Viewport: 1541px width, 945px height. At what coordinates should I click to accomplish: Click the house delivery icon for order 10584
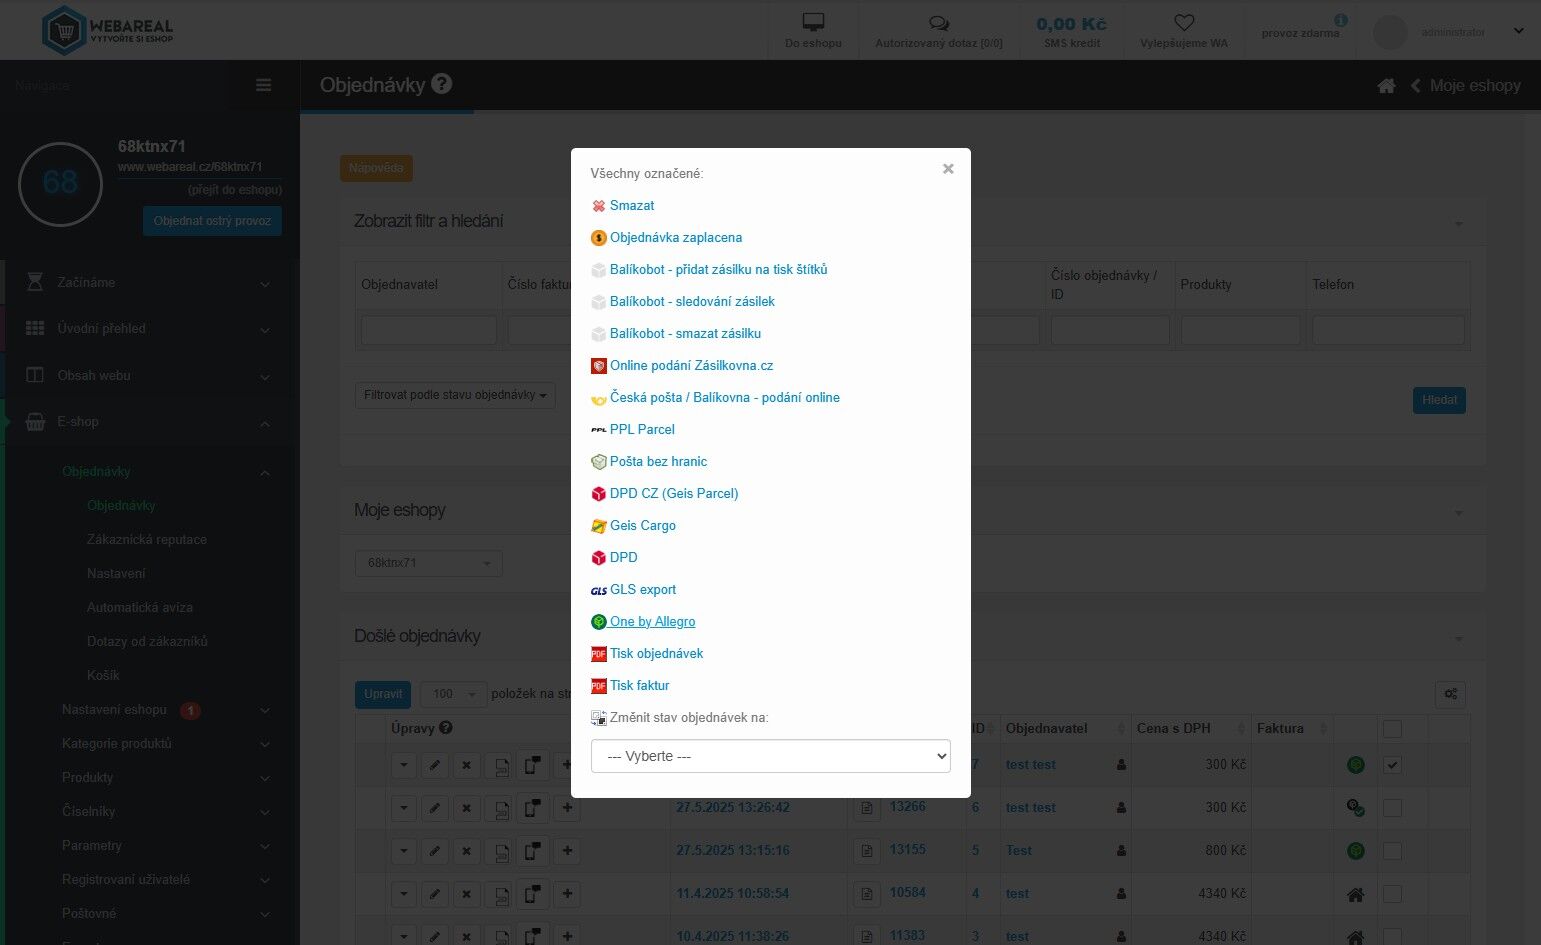coord(1356,894)
